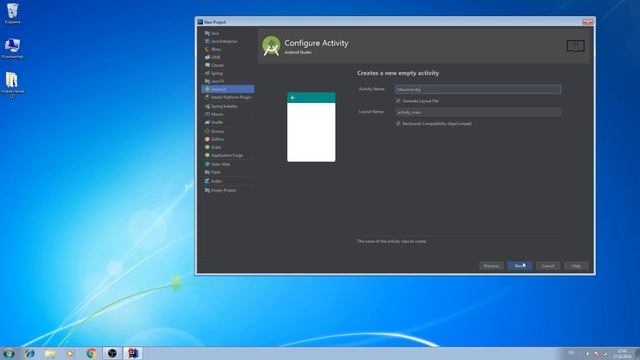Cancel the New Project wizard
640x360 pixels.
point(548,266)
